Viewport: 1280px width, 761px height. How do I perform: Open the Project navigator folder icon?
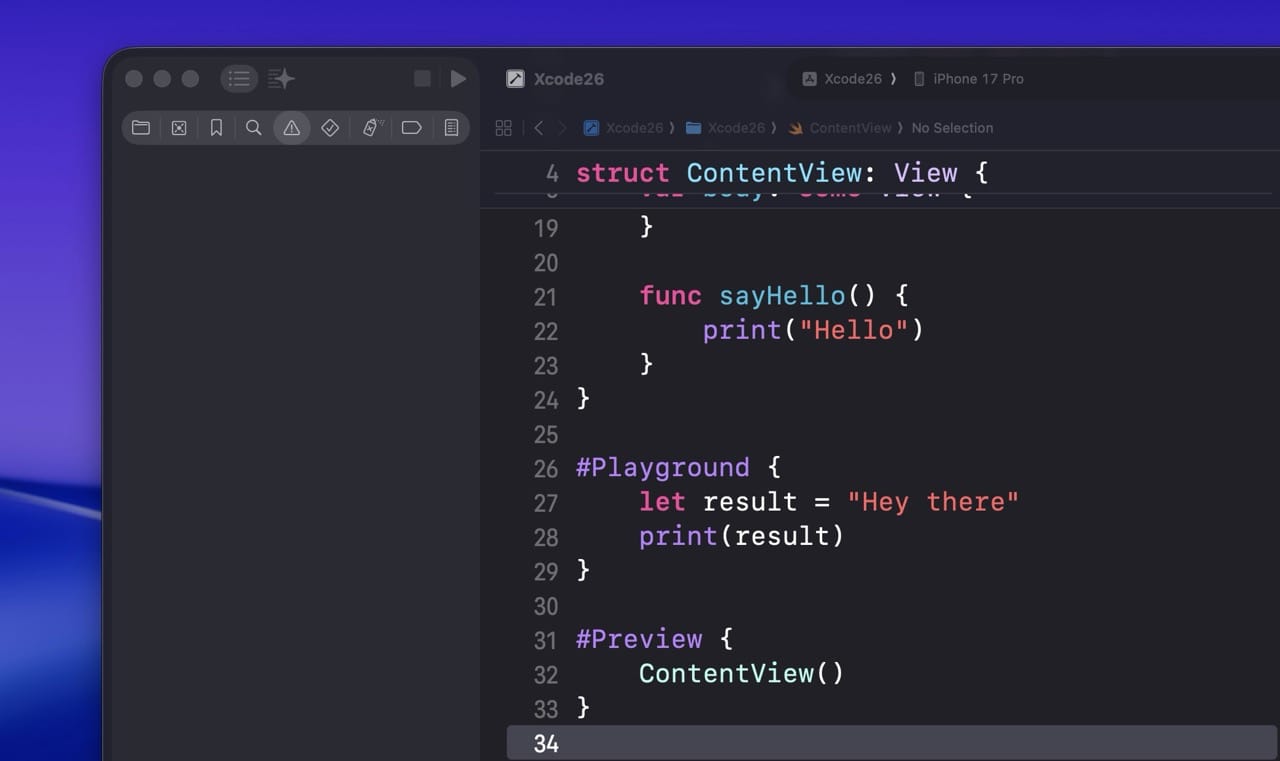141,128
